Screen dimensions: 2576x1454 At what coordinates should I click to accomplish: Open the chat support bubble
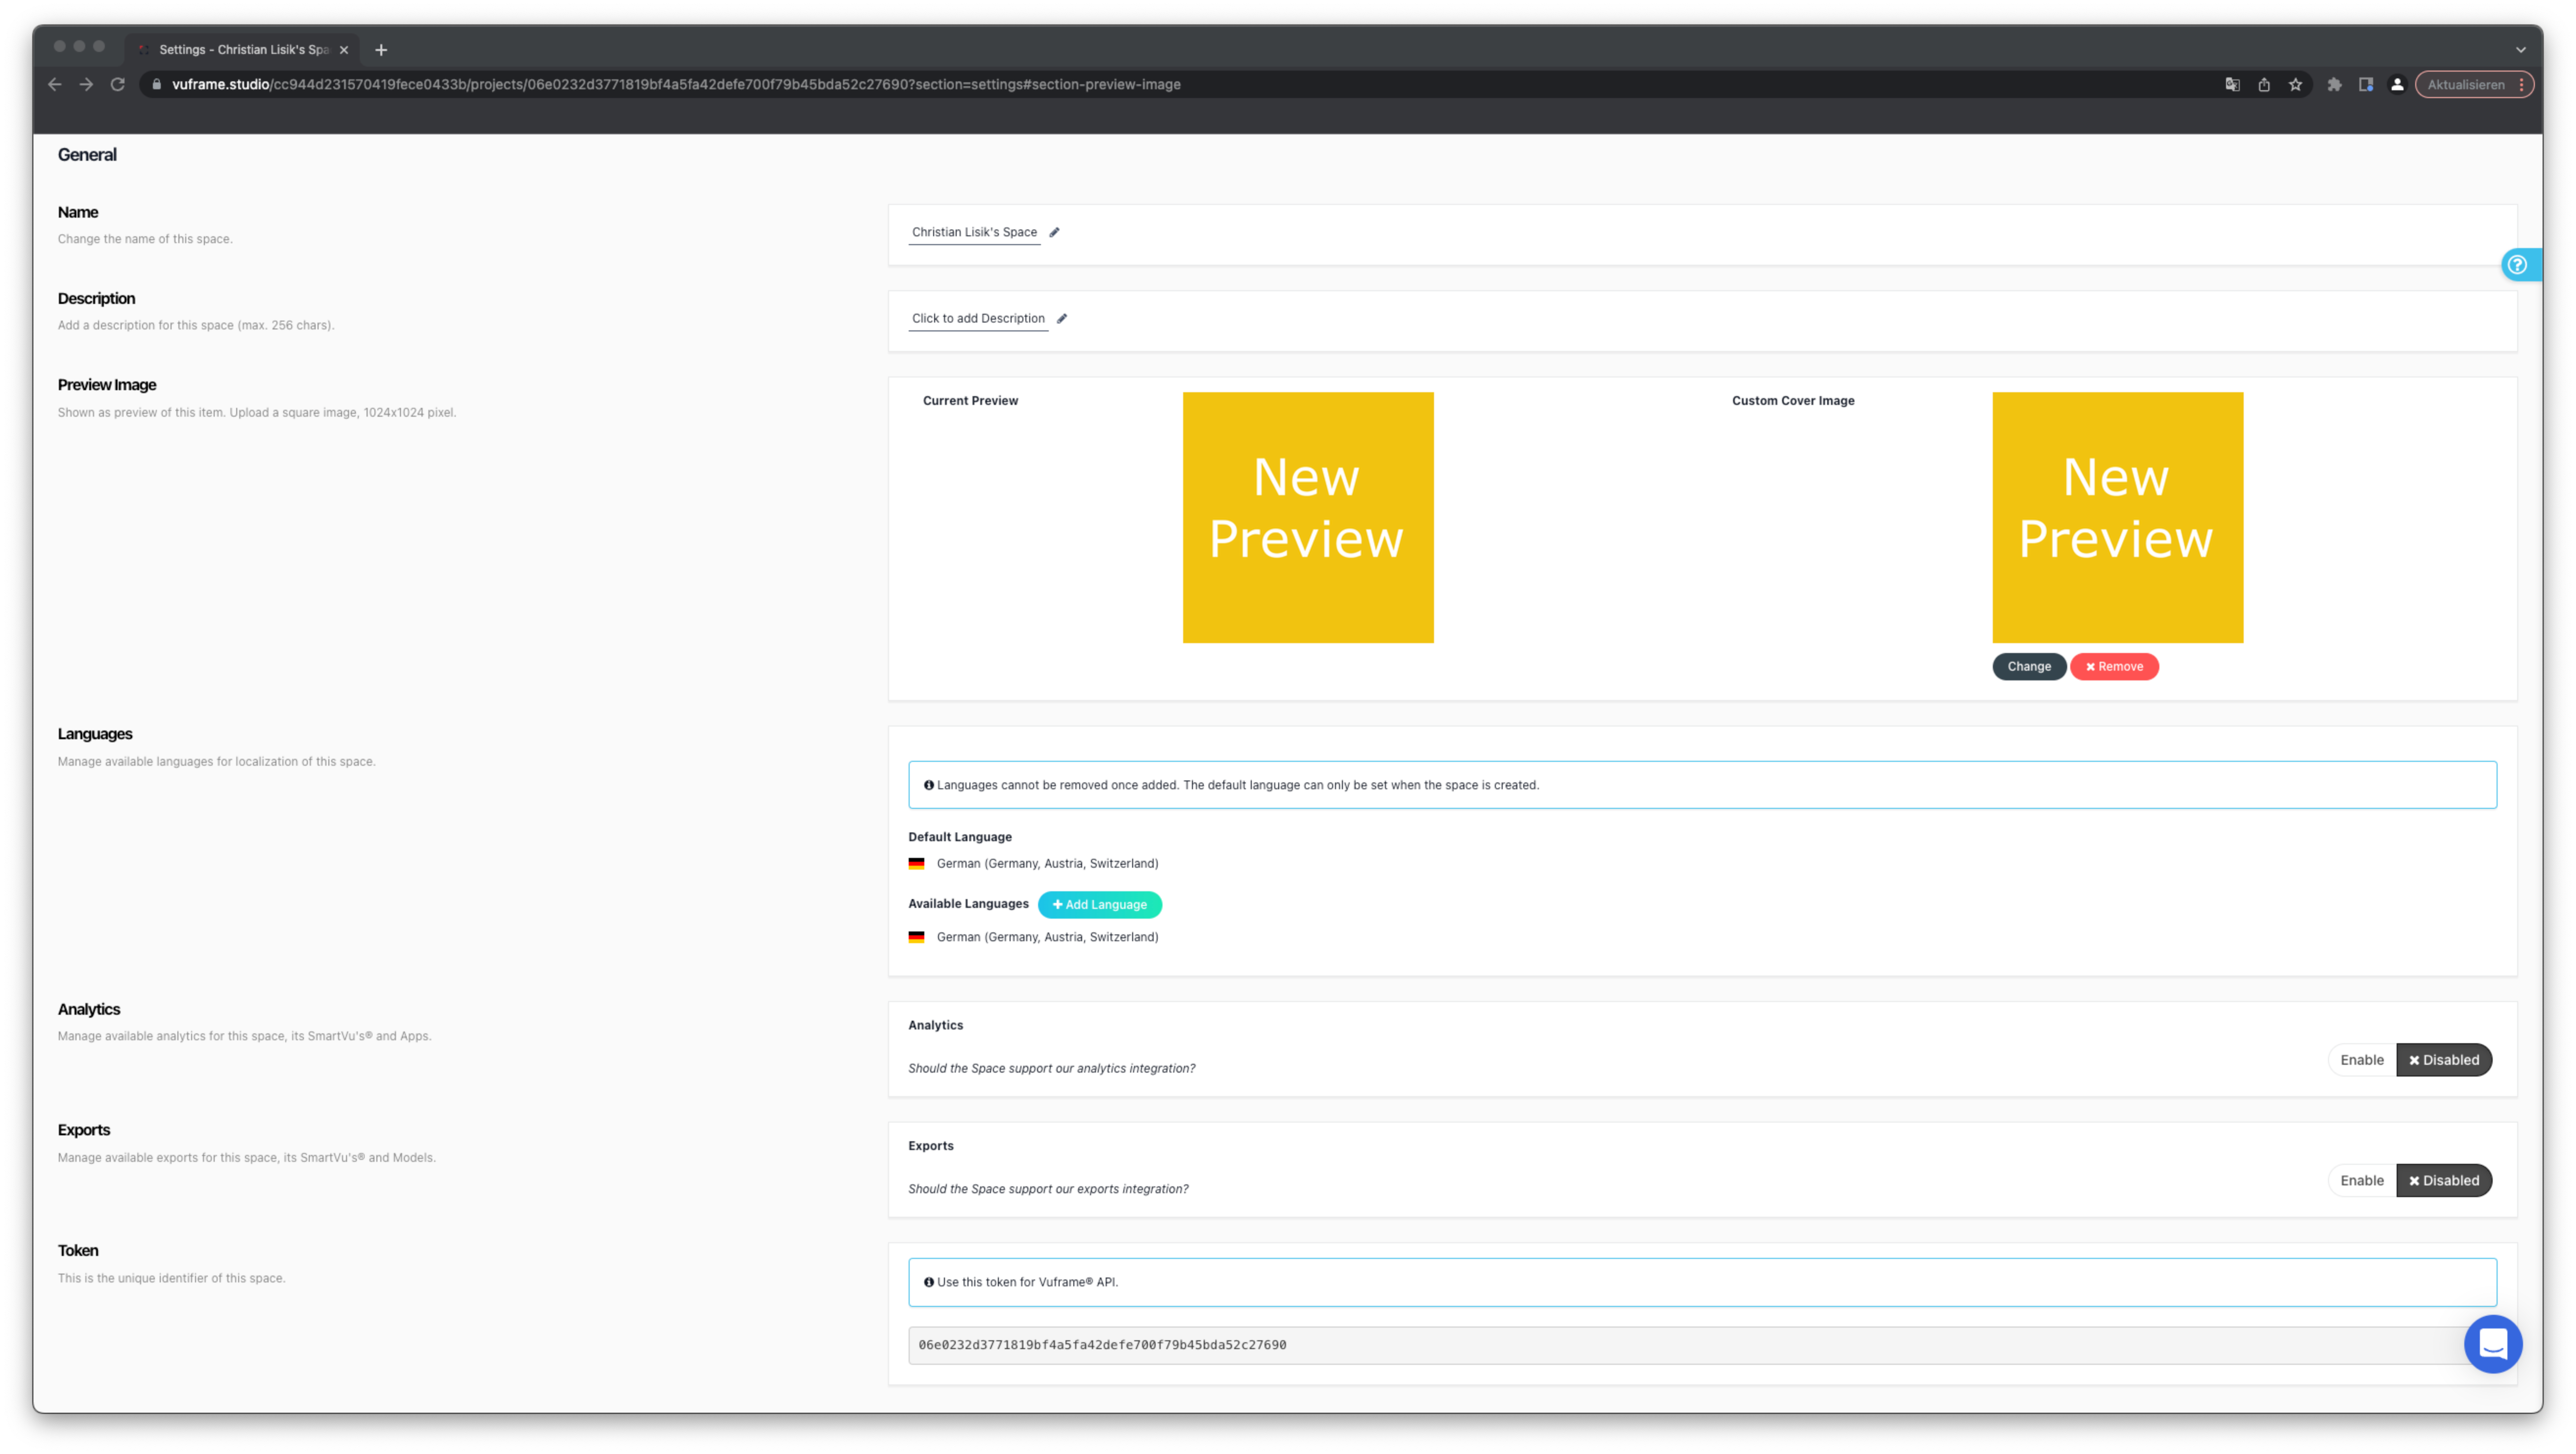pyautogui.click(x=2493, y=1344)
